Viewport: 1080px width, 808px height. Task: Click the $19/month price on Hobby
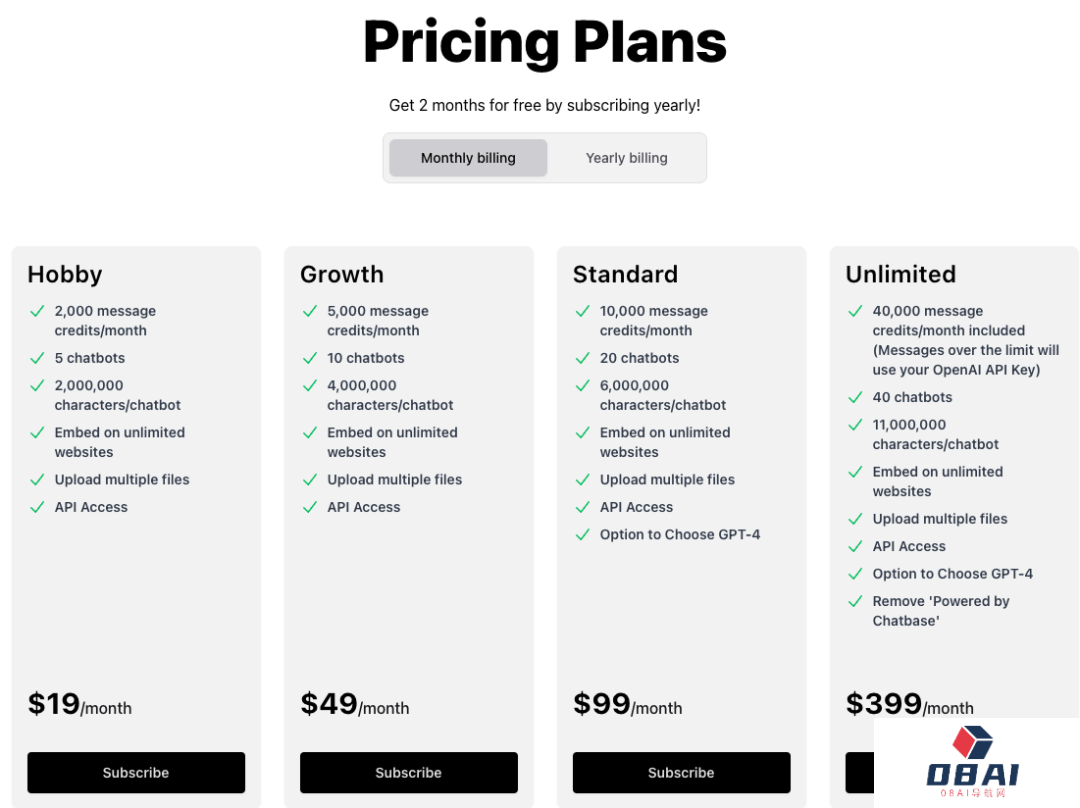(80, 704)
